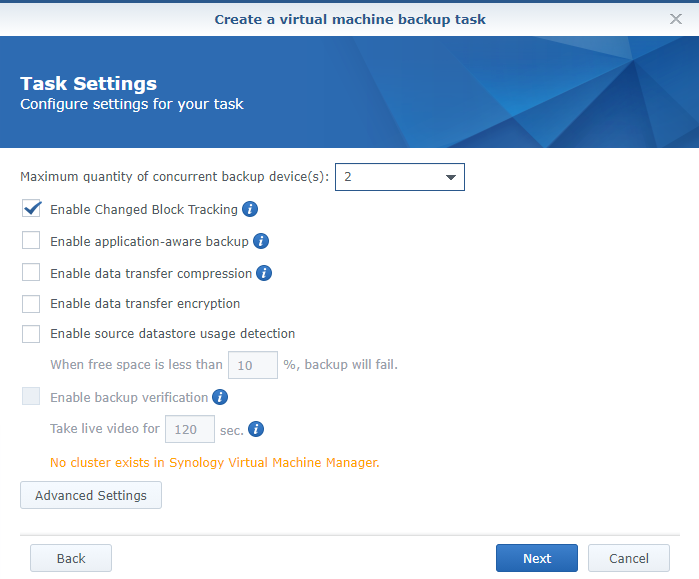
Task: Click info icon next to application-aware backup
Action: click(x=260, y=242)
